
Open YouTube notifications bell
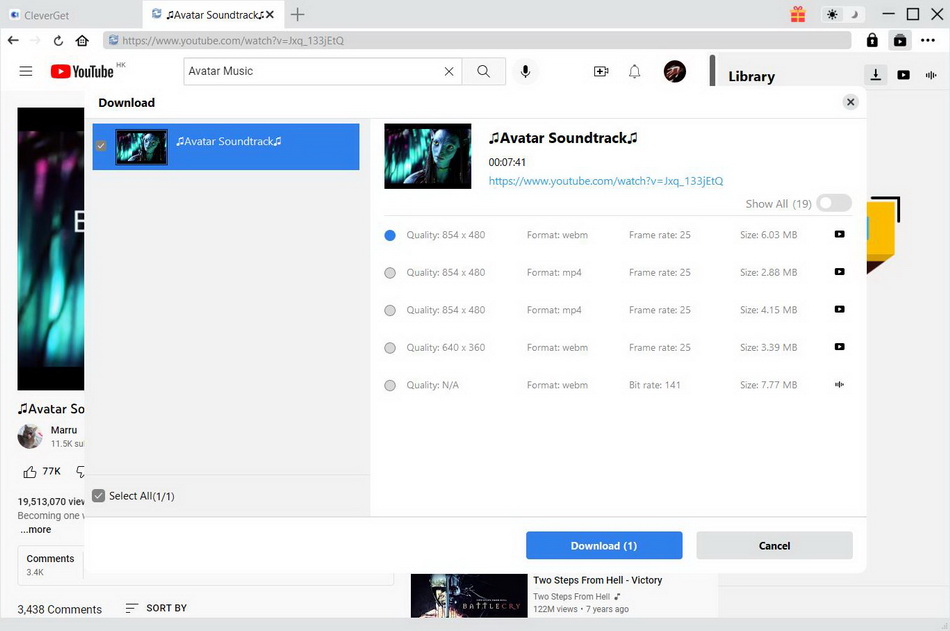[x=634, y=71]
